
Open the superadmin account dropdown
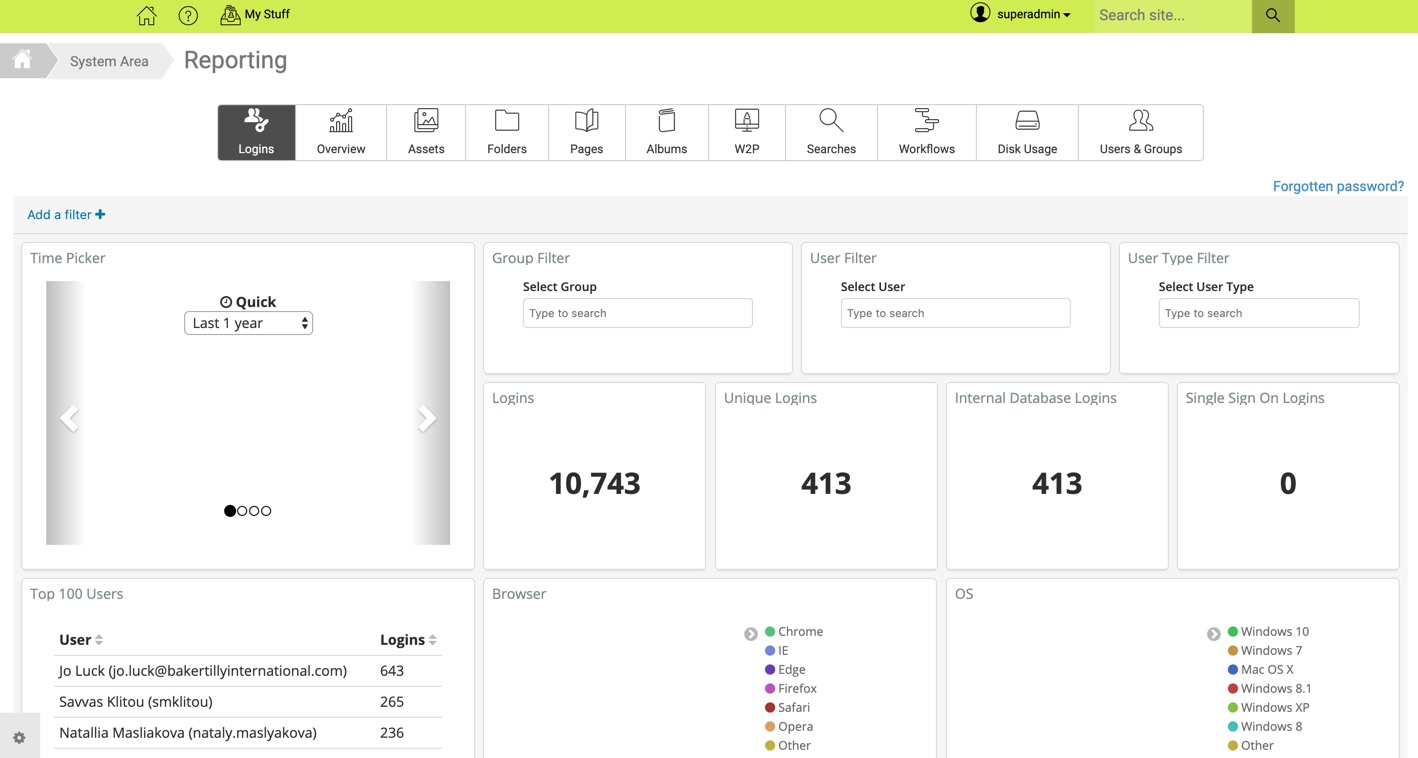coord(1033,14)
